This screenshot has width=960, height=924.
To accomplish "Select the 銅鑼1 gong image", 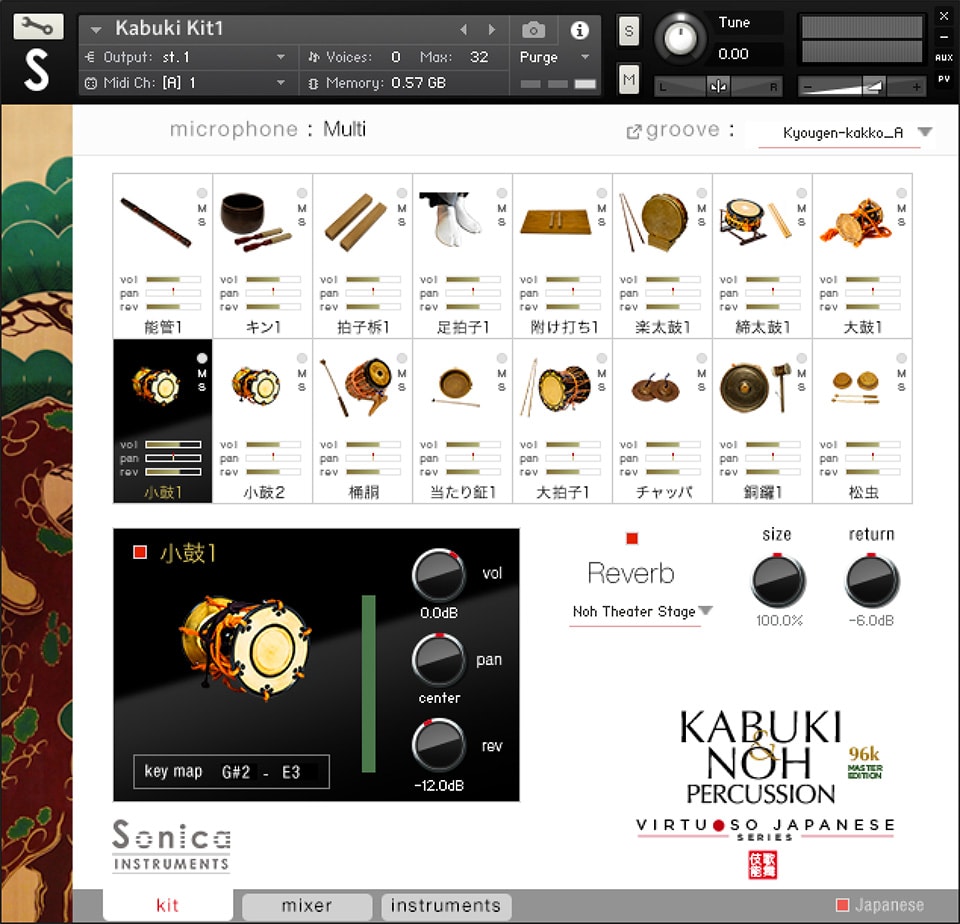I will pos(755,387).
